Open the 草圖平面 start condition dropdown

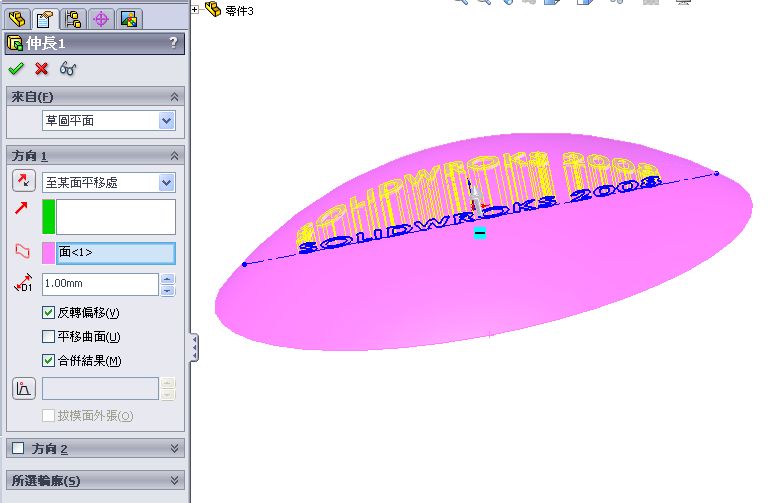pyautogui.click(x=167, y=120)
